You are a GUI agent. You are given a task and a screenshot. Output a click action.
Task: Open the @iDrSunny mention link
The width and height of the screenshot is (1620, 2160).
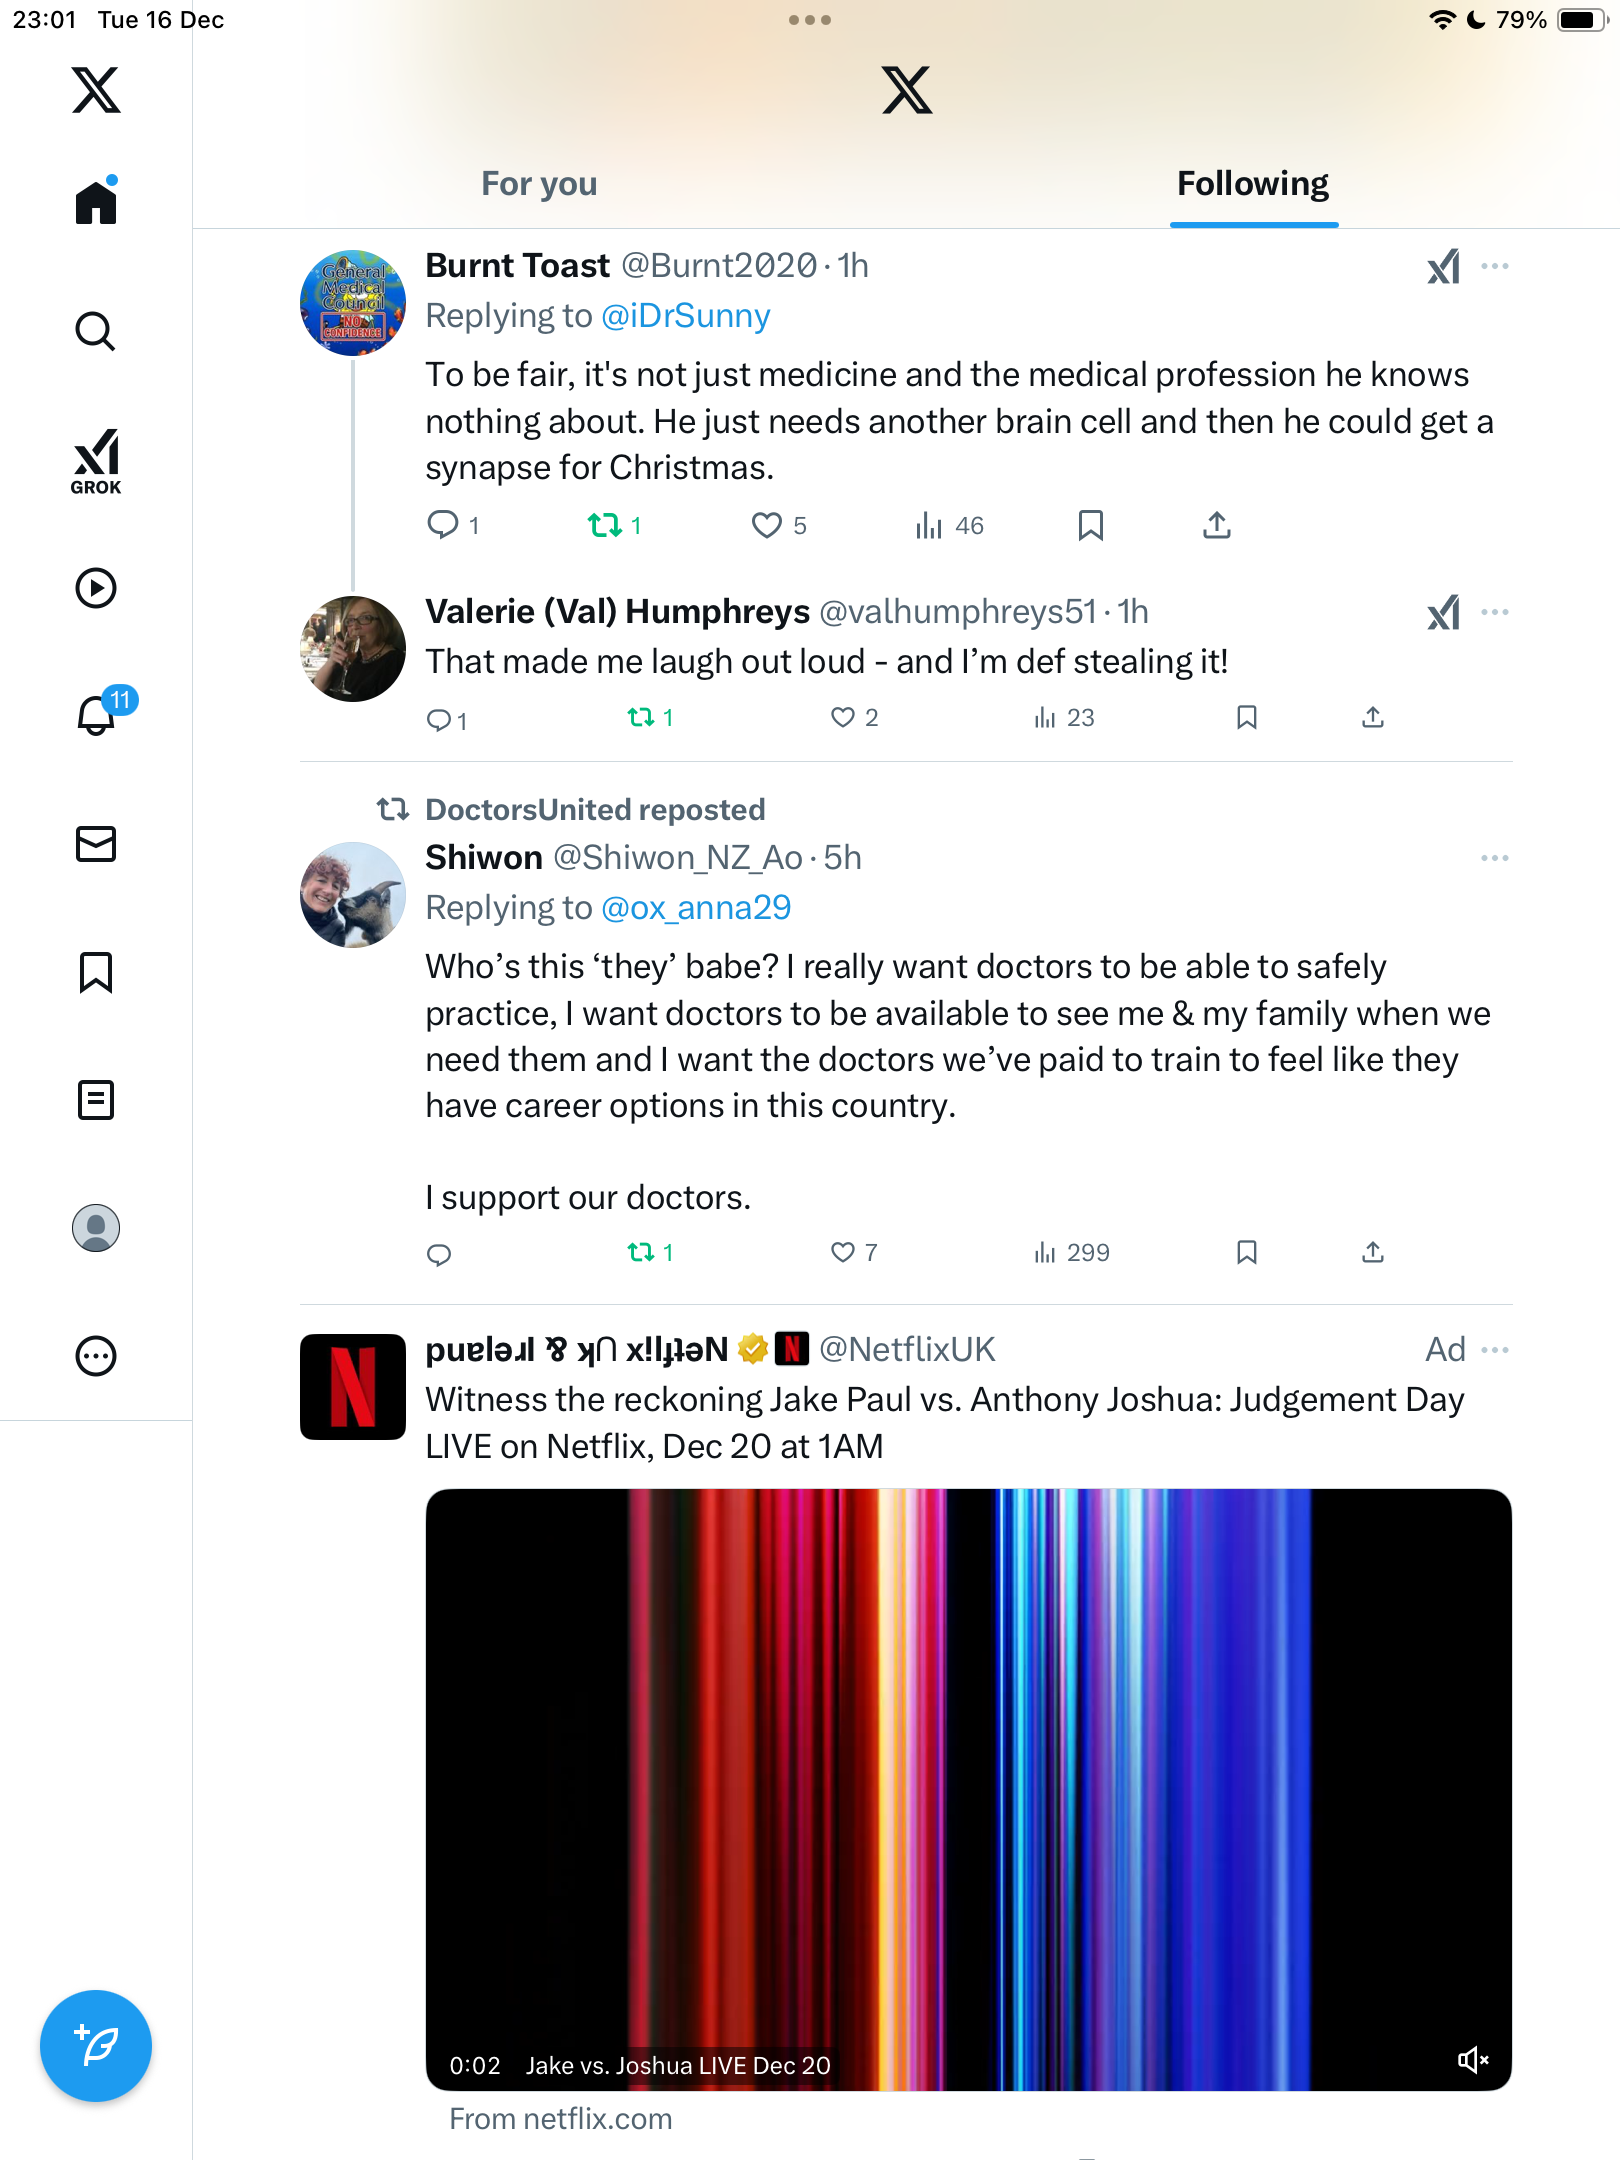click(x=686, y=316)
